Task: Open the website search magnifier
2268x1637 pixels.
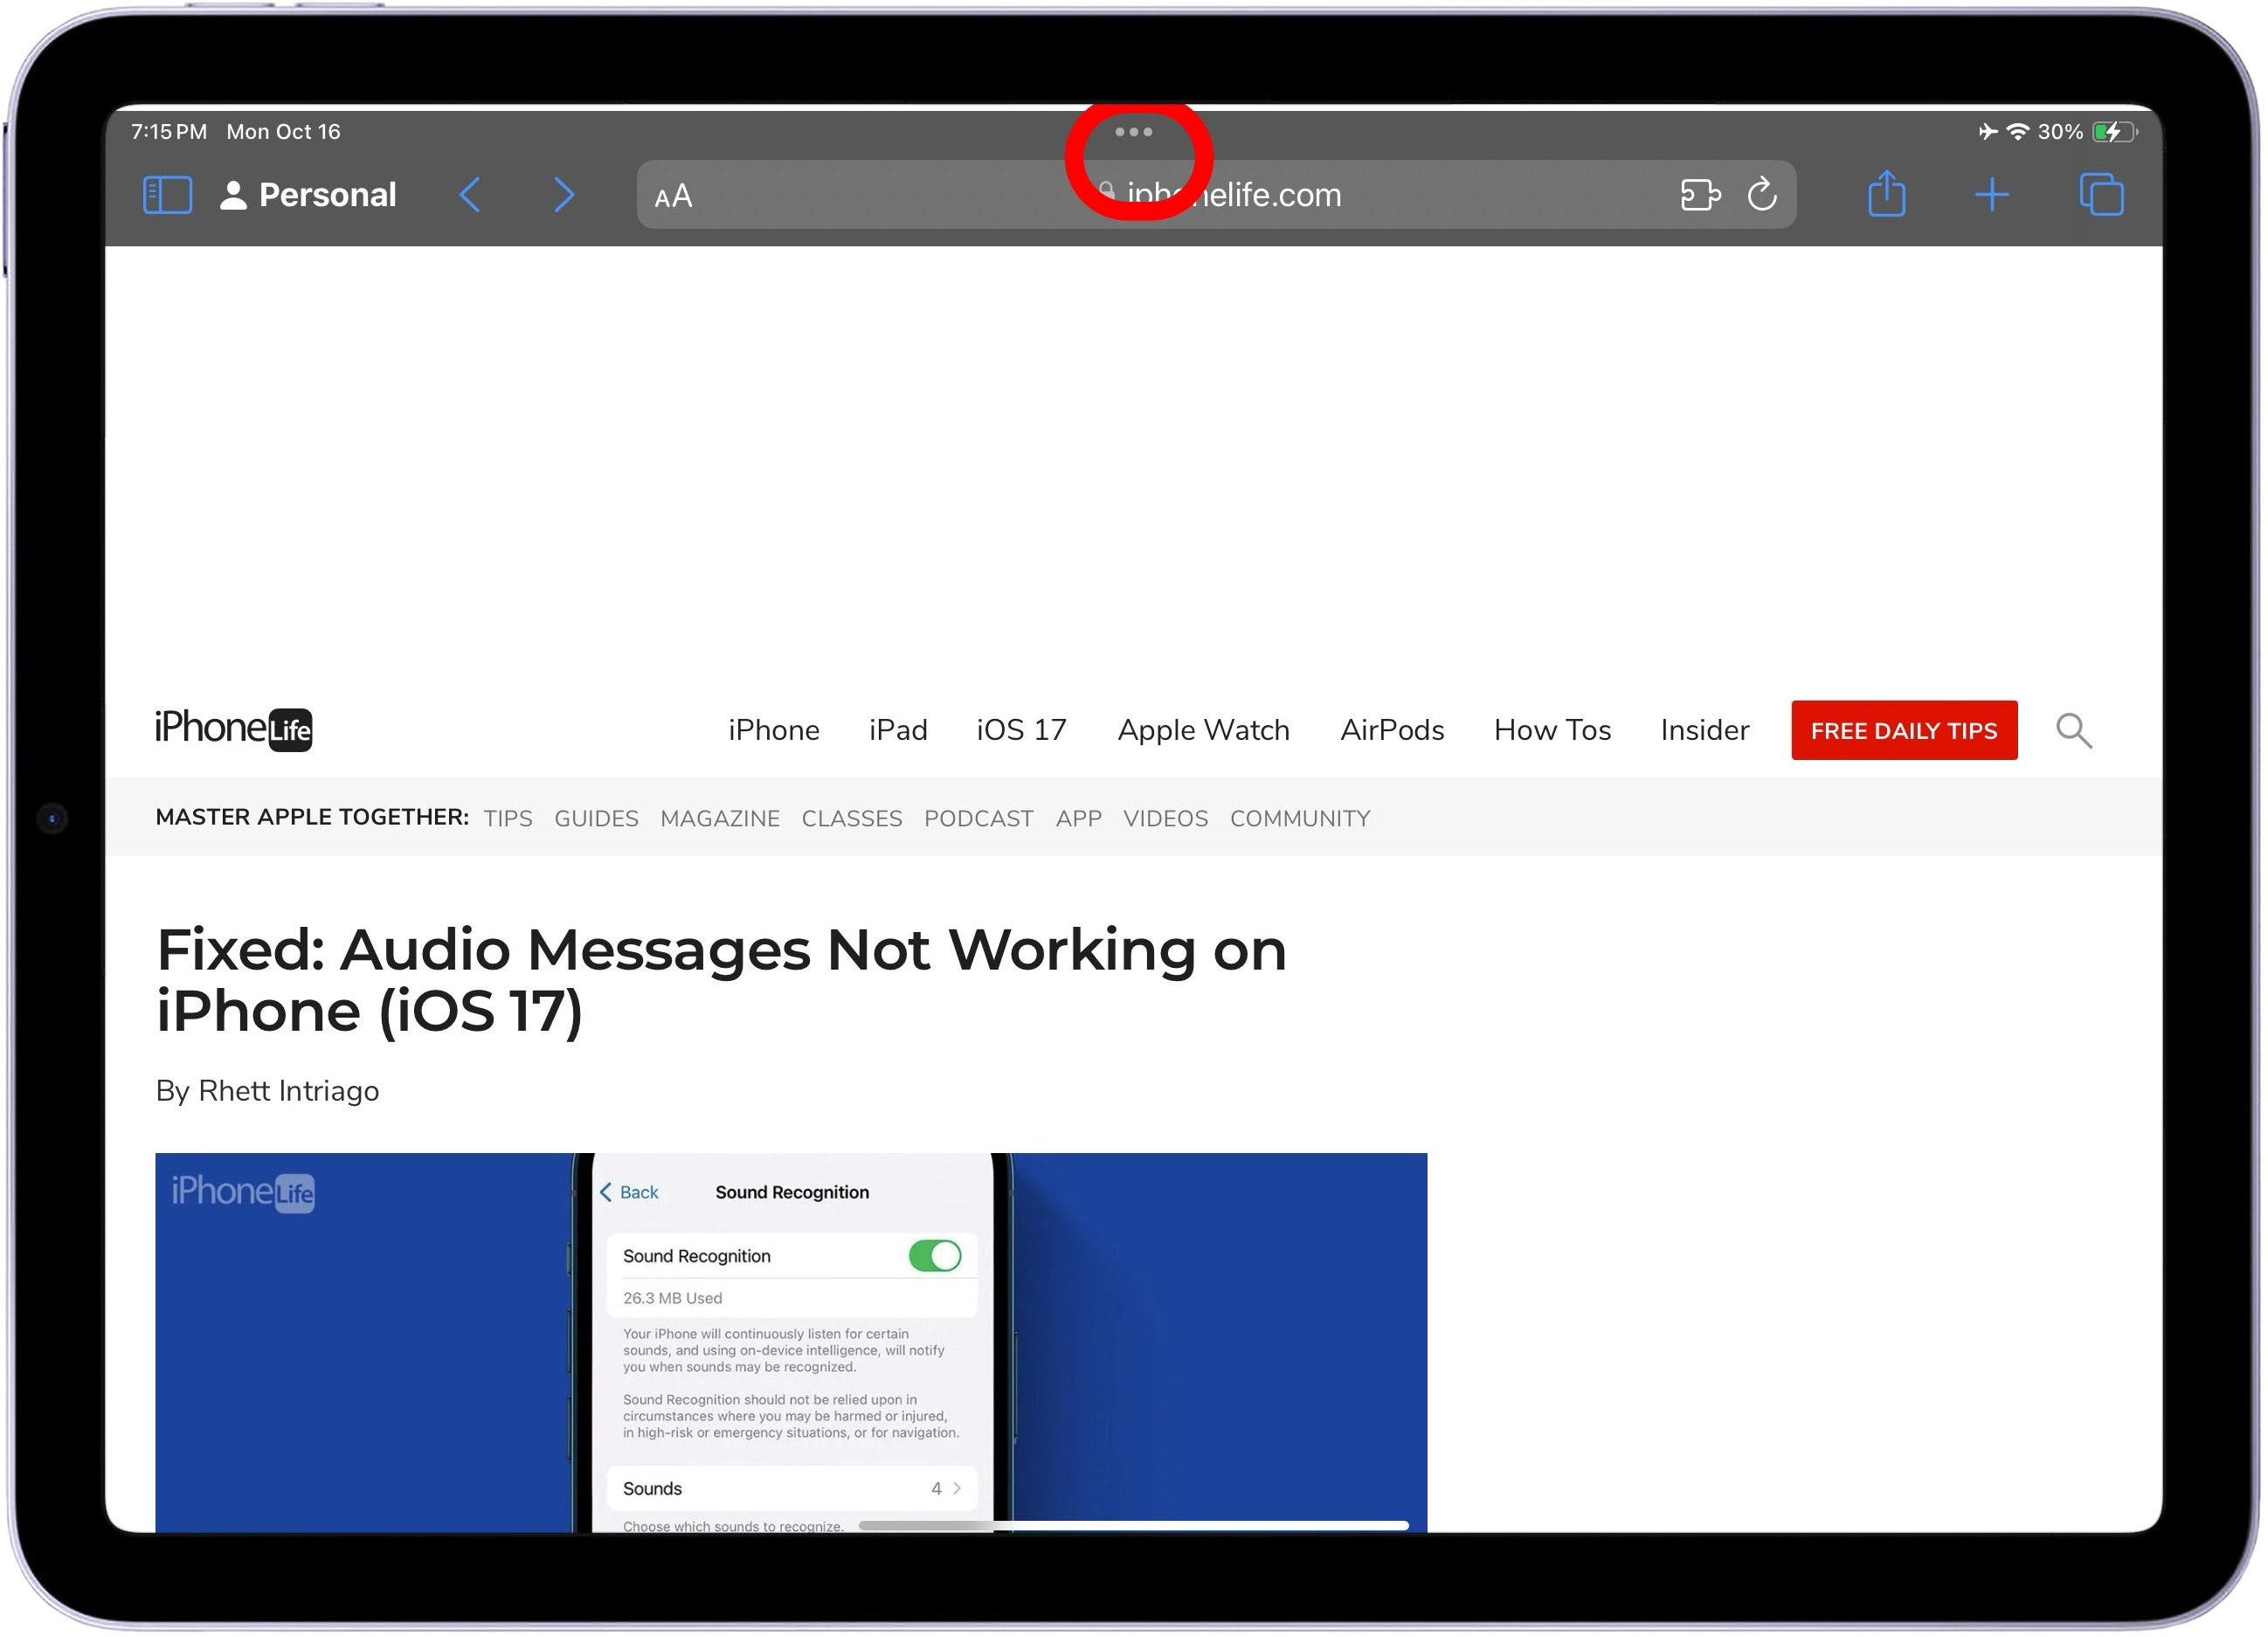Action: click(2073, 731)
